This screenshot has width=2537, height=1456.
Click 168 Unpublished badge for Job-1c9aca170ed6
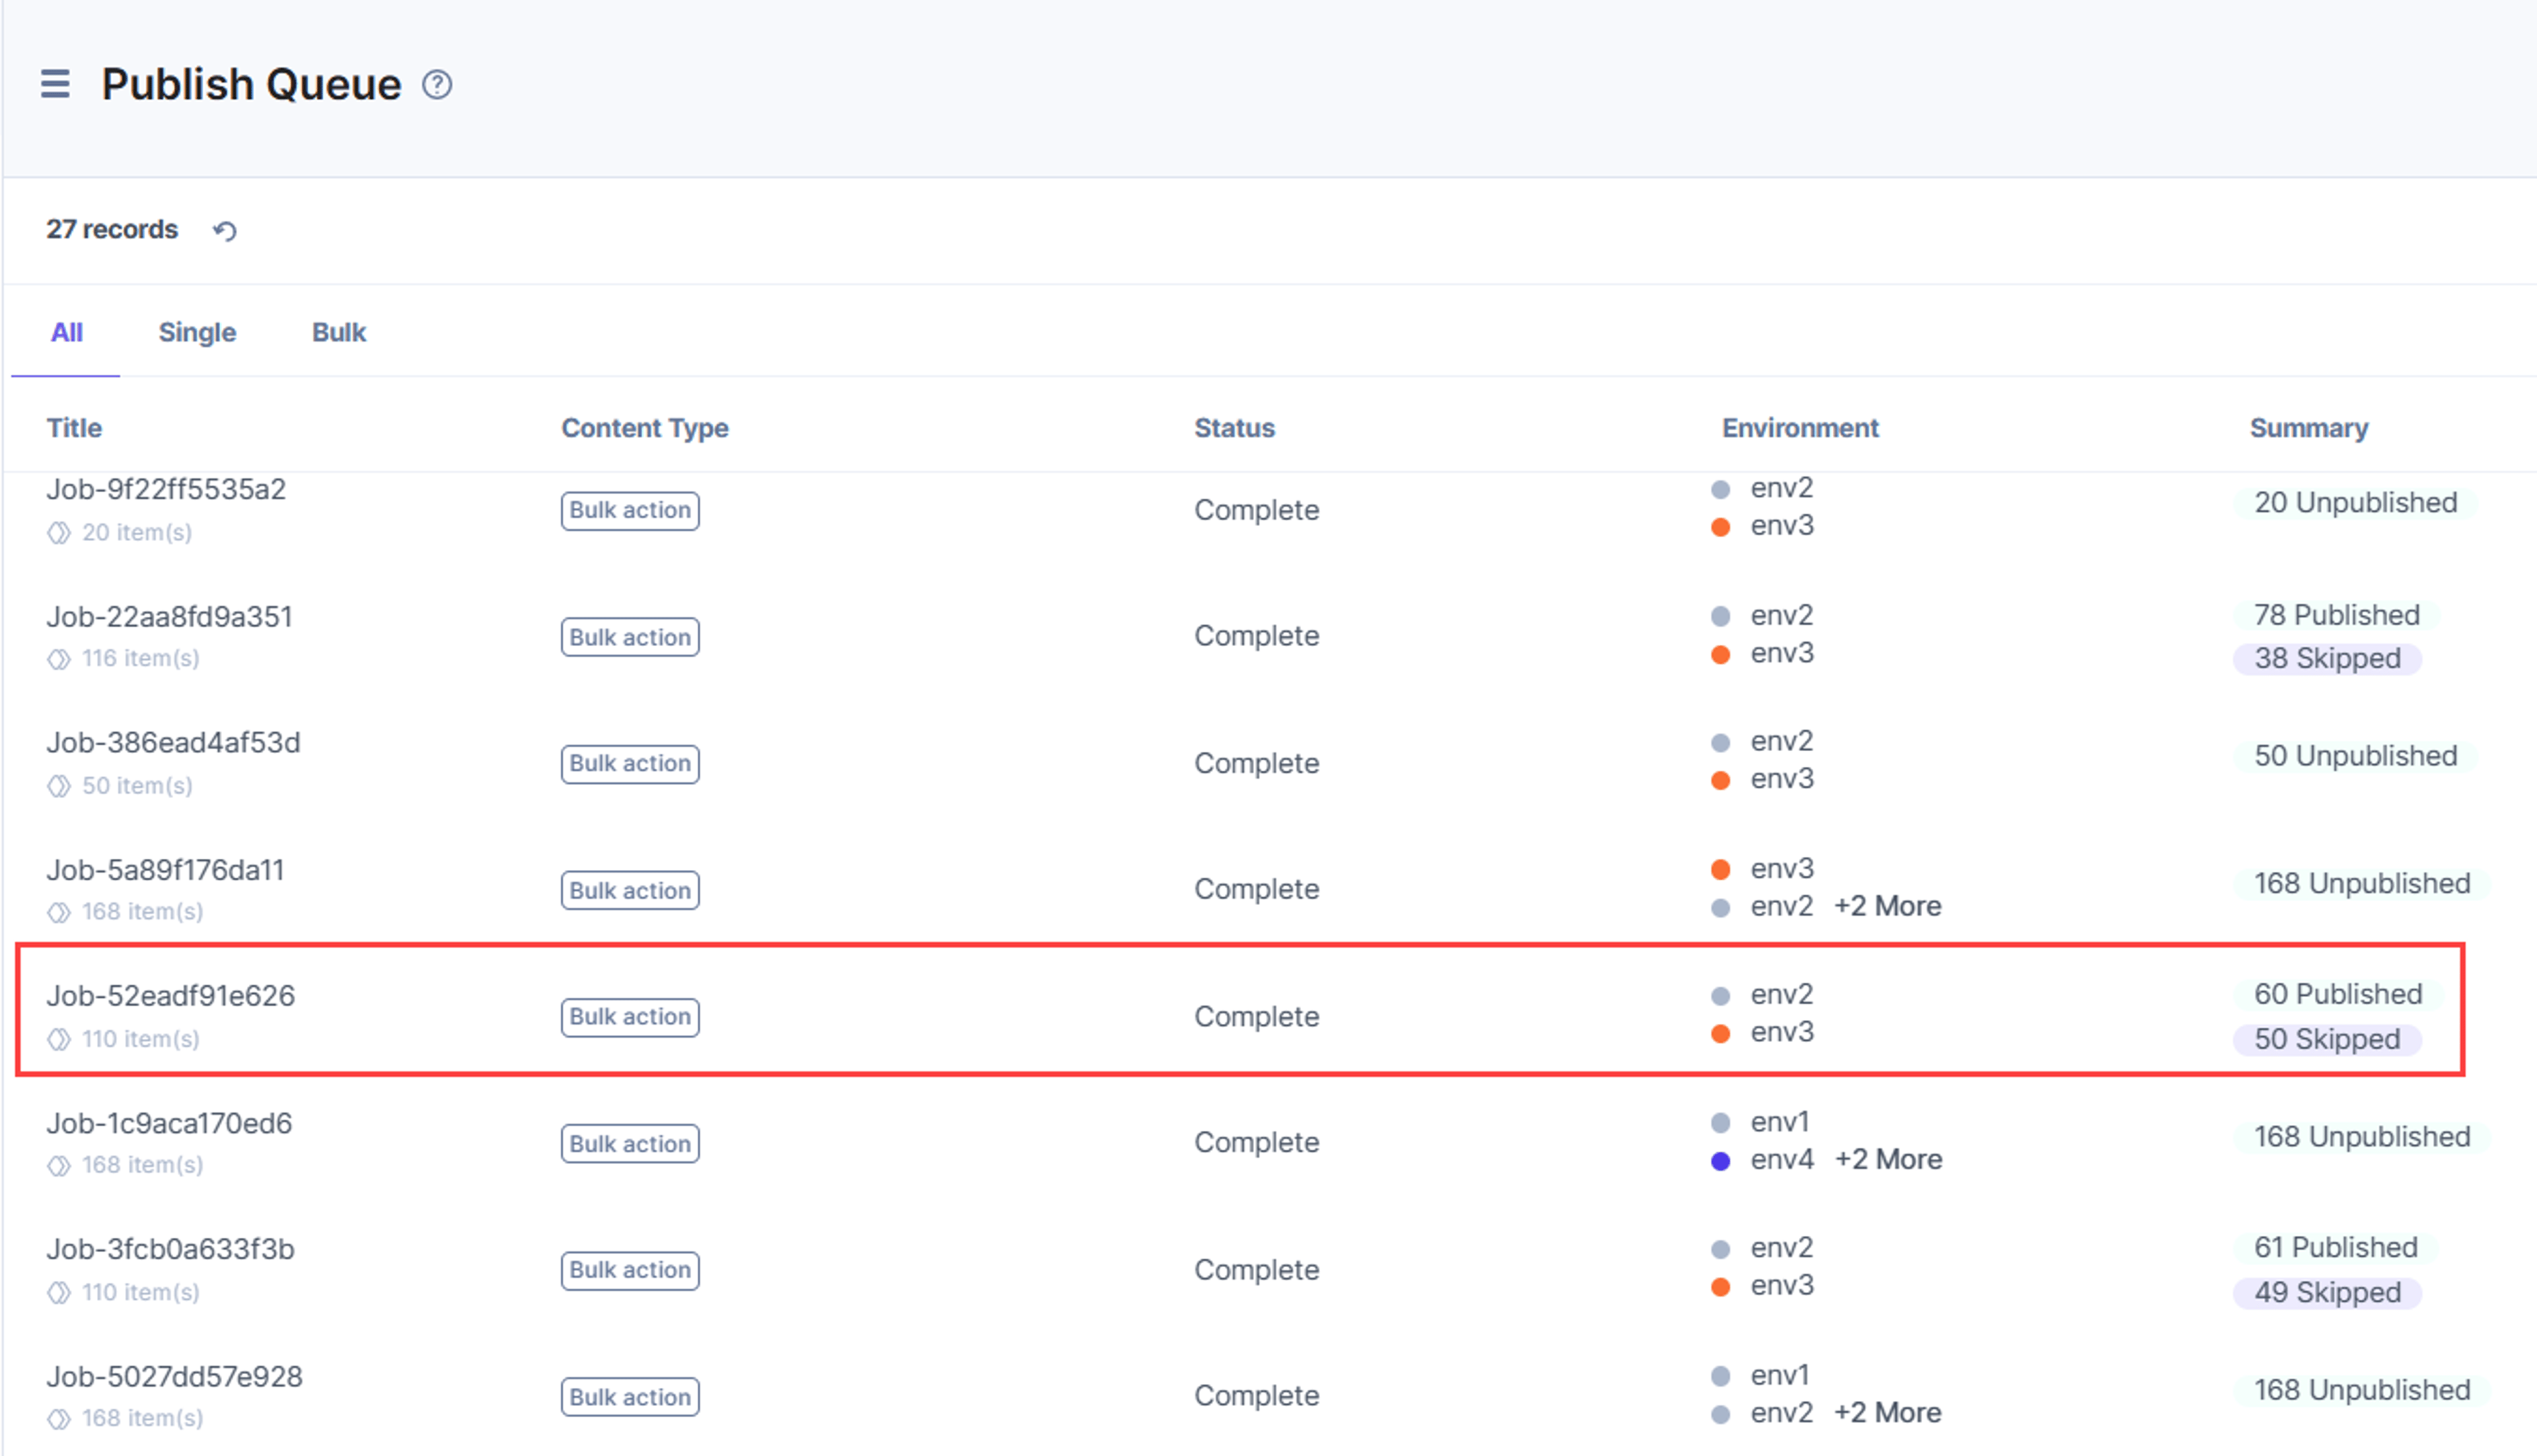2361,1137
